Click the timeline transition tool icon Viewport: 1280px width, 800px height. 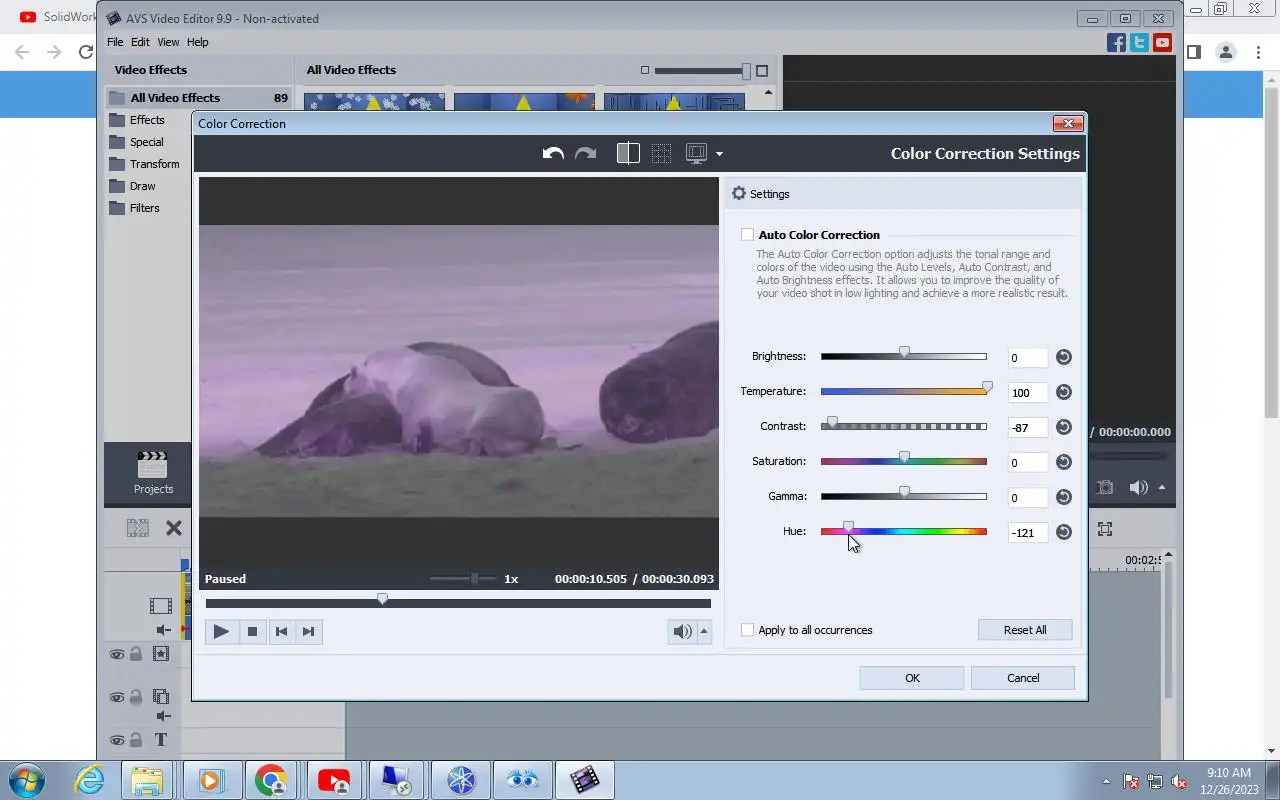[138, 528]
